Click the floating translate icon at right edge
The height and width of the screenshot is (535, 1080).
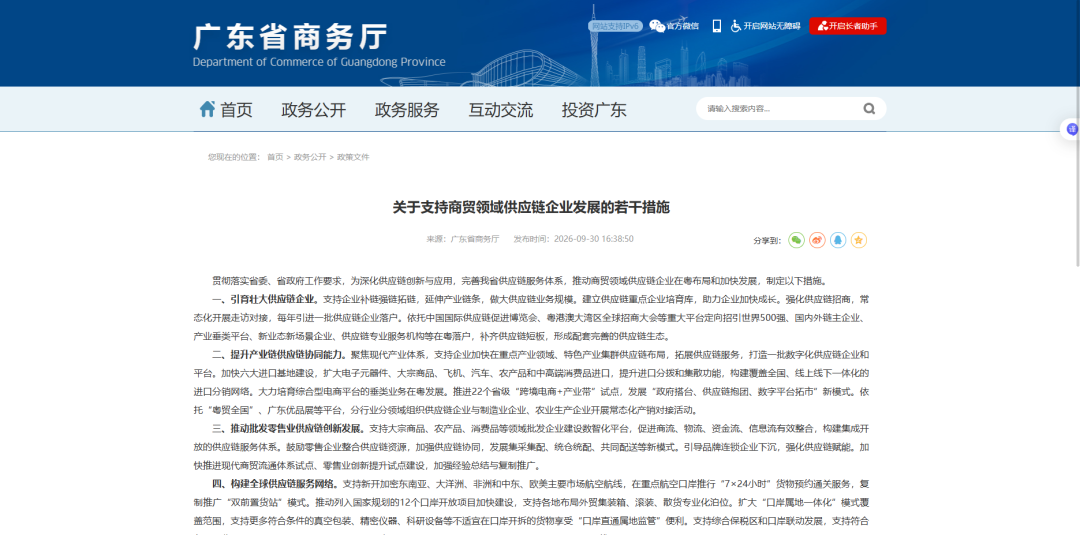(x=1071, y=129)
